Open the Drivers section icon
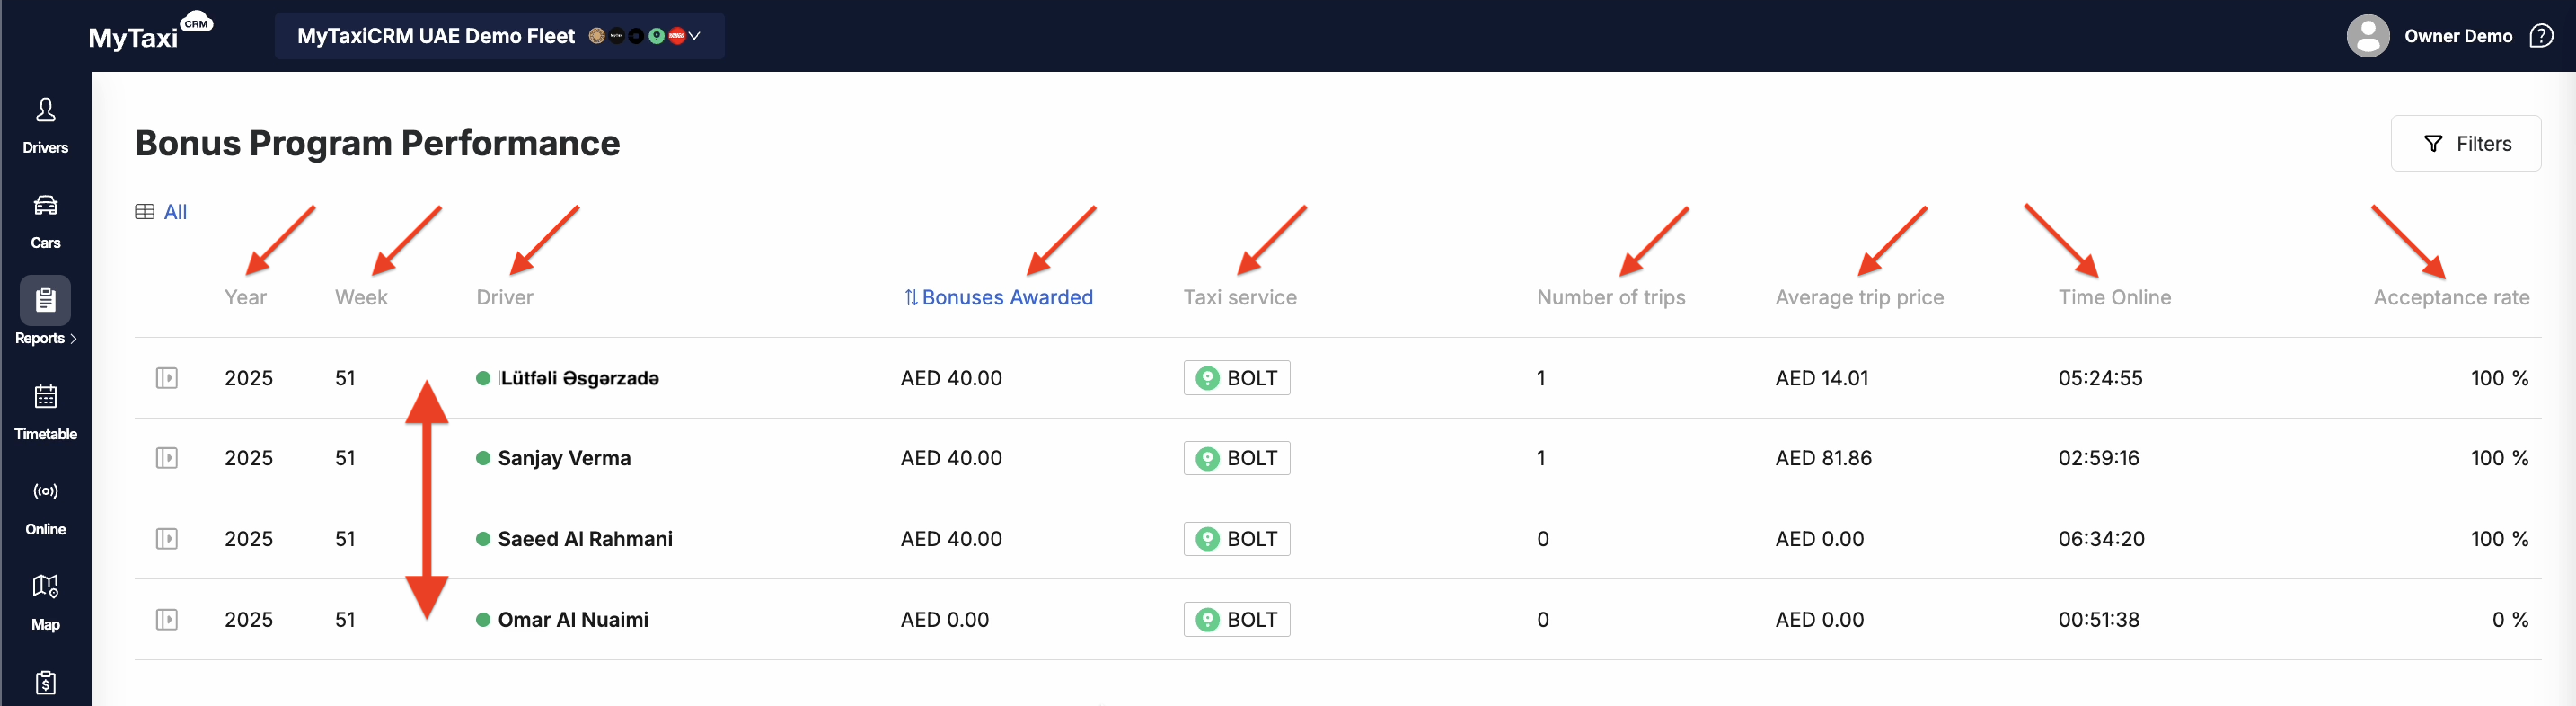Image resolution: width=2576 pixels, height=706 pixels. [x=45, y=110]
